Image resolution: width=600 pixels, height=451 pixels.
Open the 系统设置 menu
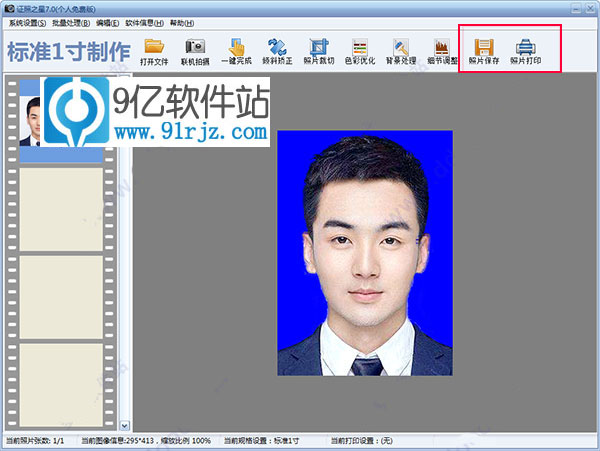(x=27, y=22)
